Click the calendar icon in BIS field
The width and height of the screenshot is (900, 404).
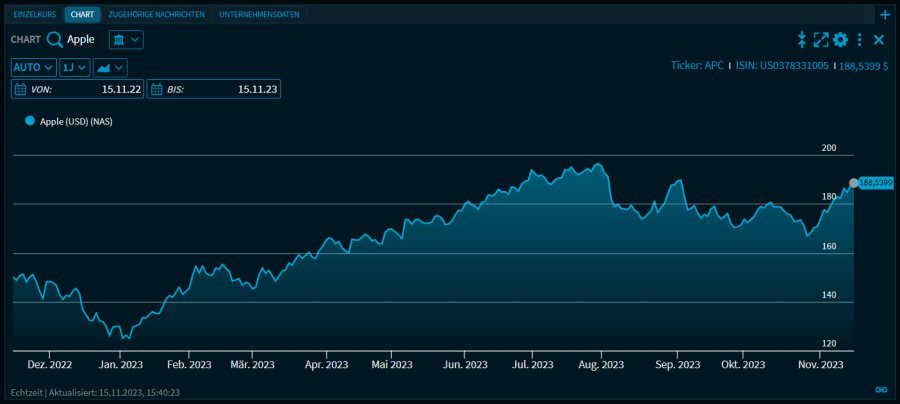point(157,89)
